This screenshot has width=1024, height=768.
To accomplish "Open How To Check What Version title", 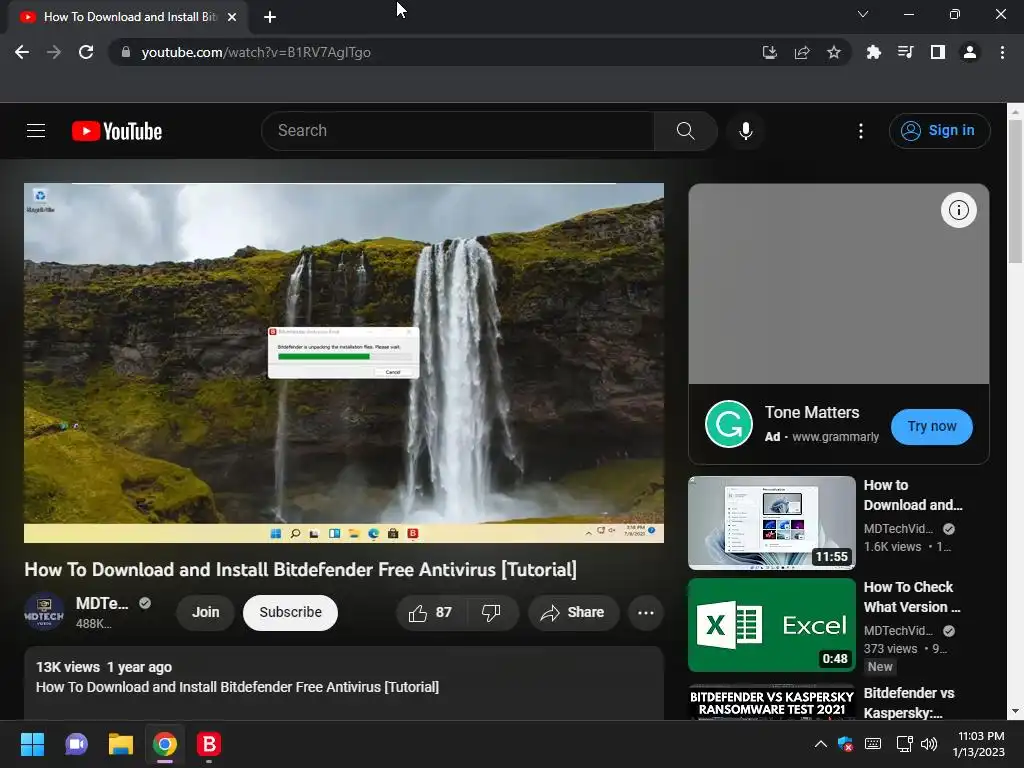I will tap(912, 597).
